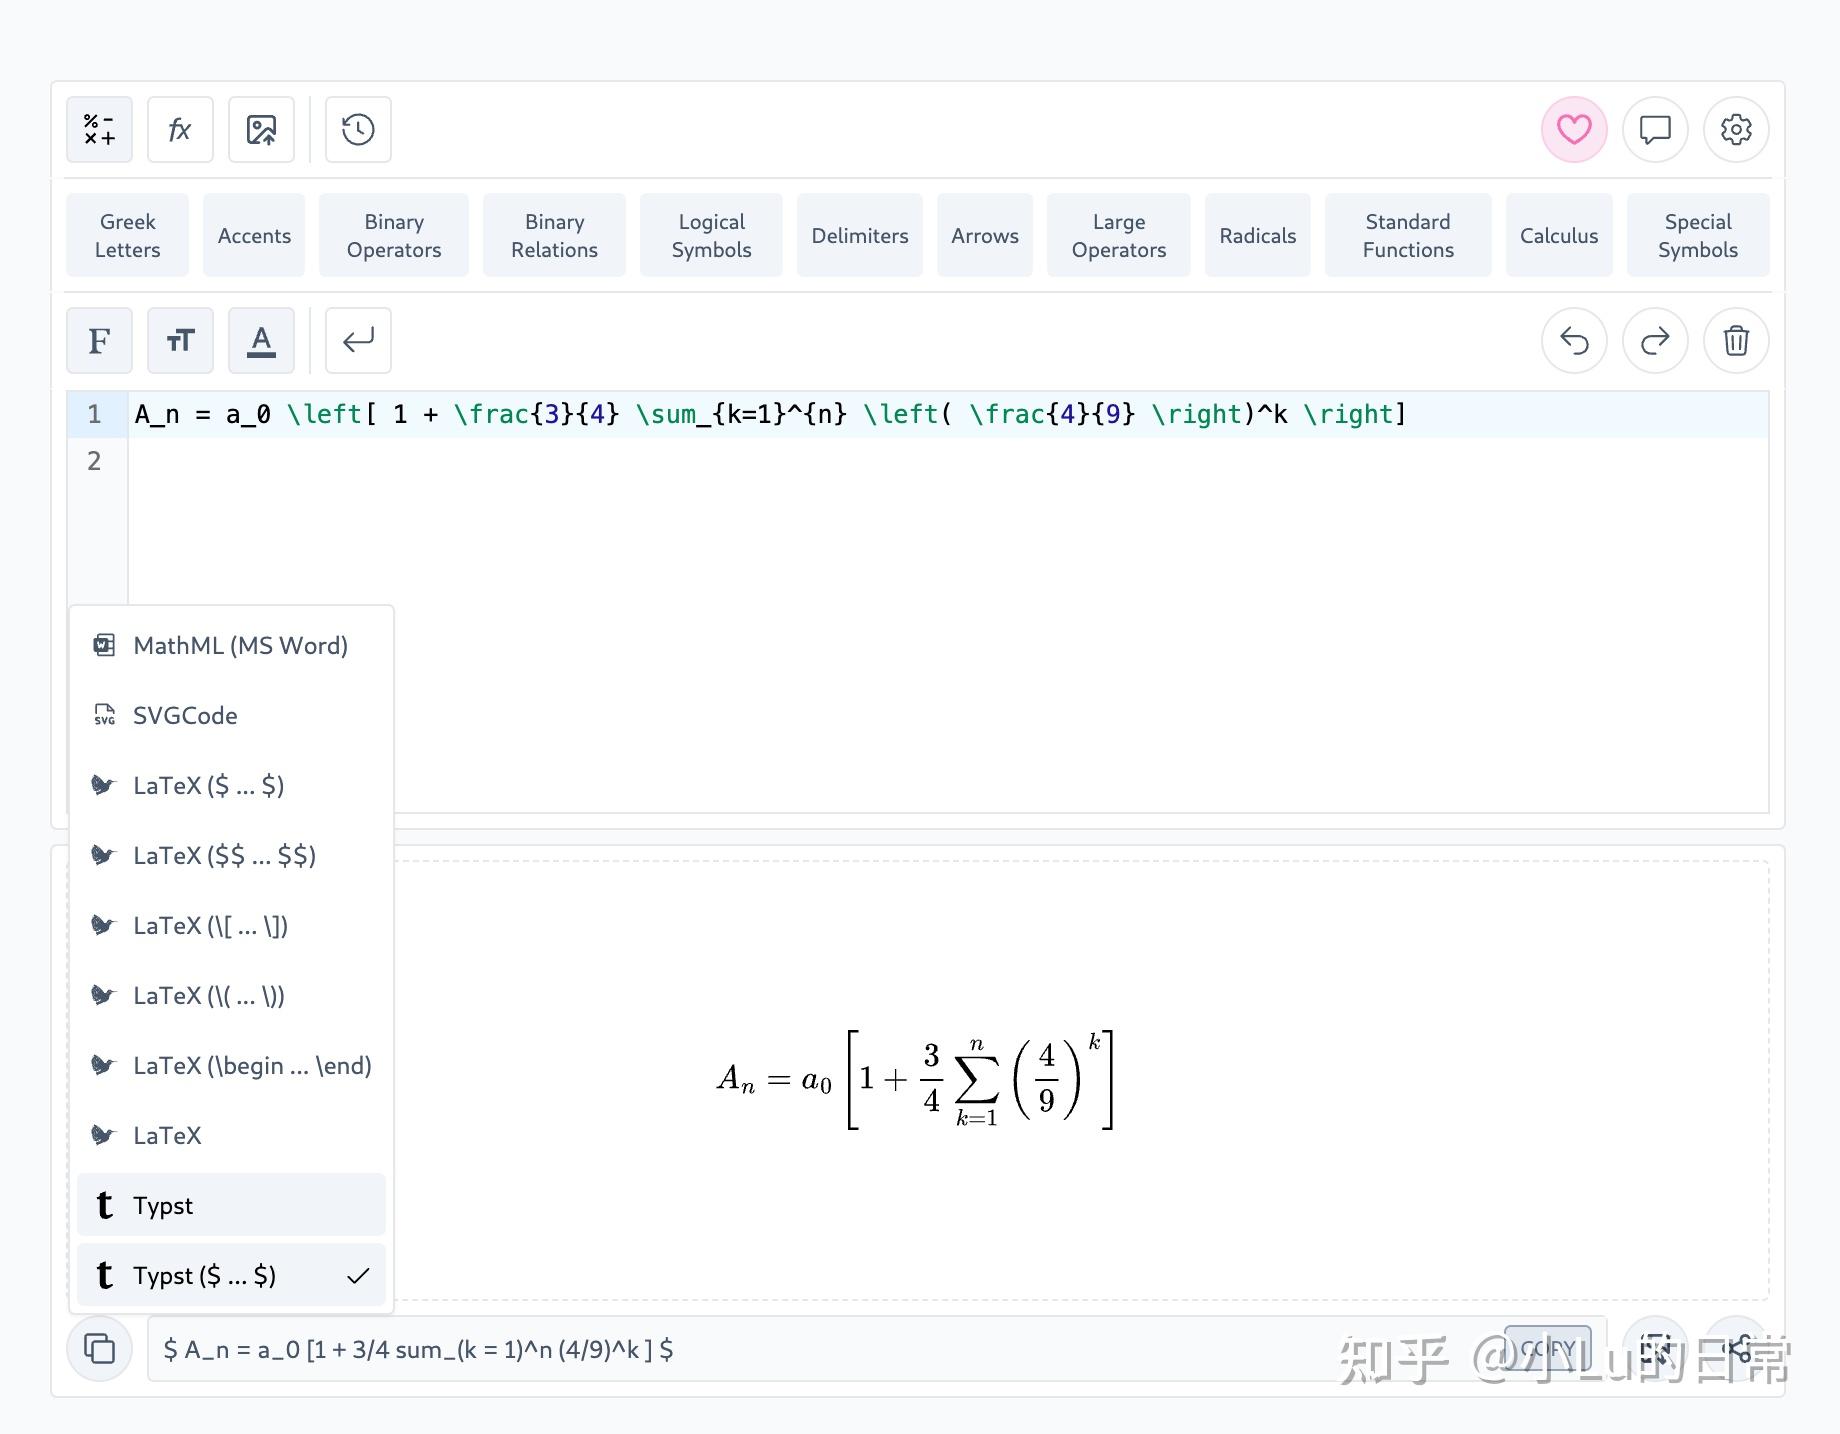
Task: Open the Arrows symbol group
Action: [985, 236]
